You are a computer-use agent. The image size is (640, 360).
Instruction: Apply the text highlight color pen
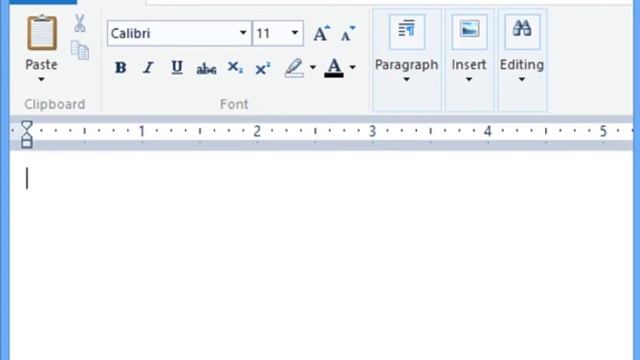click(x=294, y=68)
